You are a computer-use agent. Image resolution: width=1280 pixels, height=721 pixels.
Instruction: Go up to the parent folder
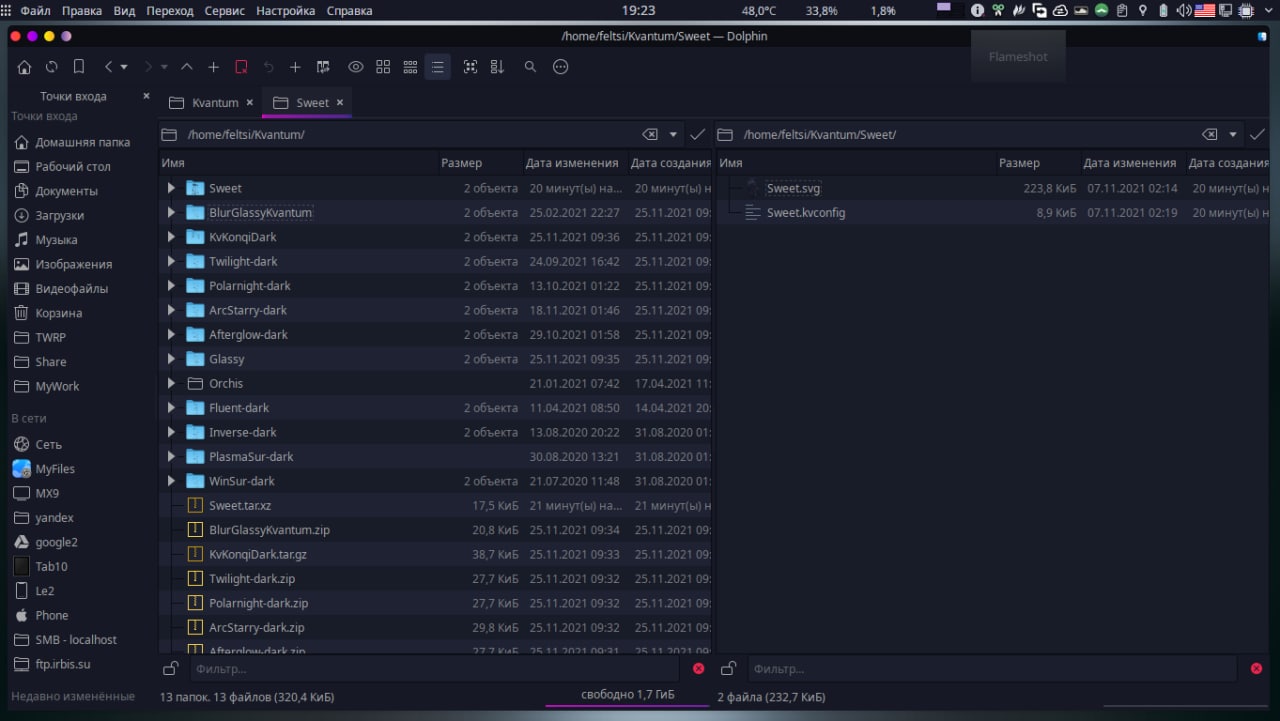pyautogui.click(x=187, y=67)
